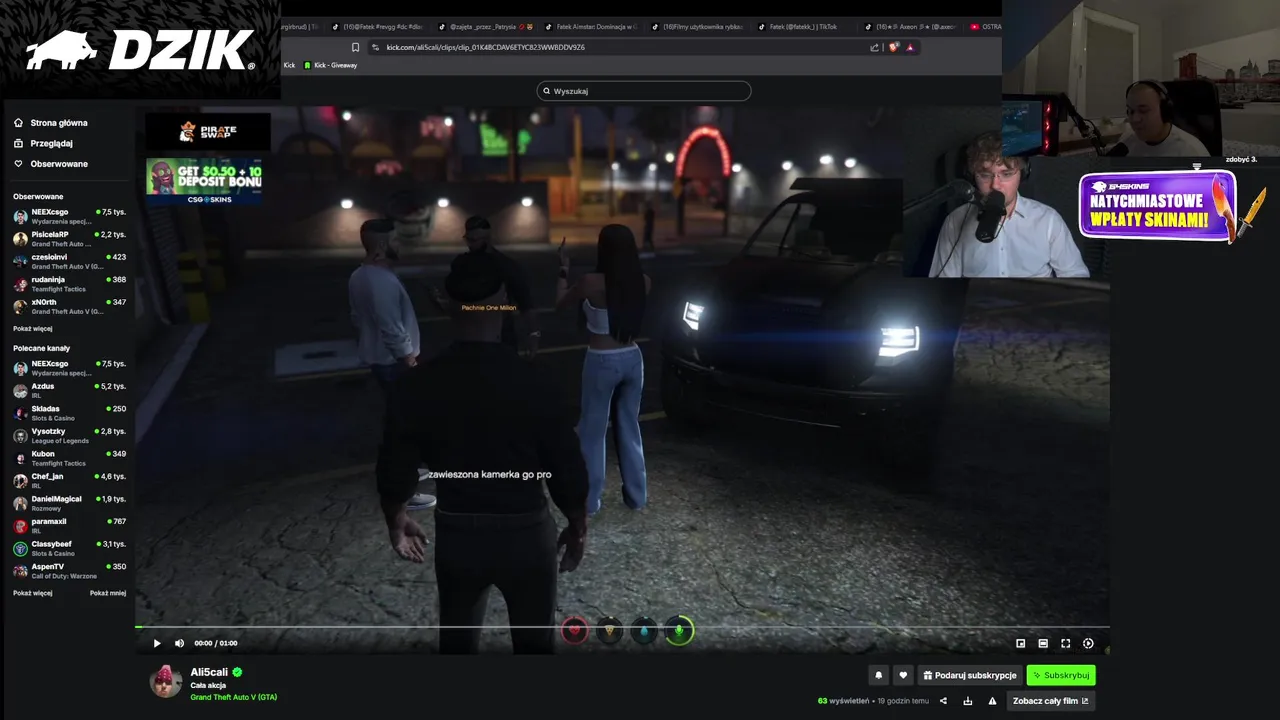Screen dimensions: 1280x720
Task: Open czesioinvi channel in sidebar
Action: 69,261
